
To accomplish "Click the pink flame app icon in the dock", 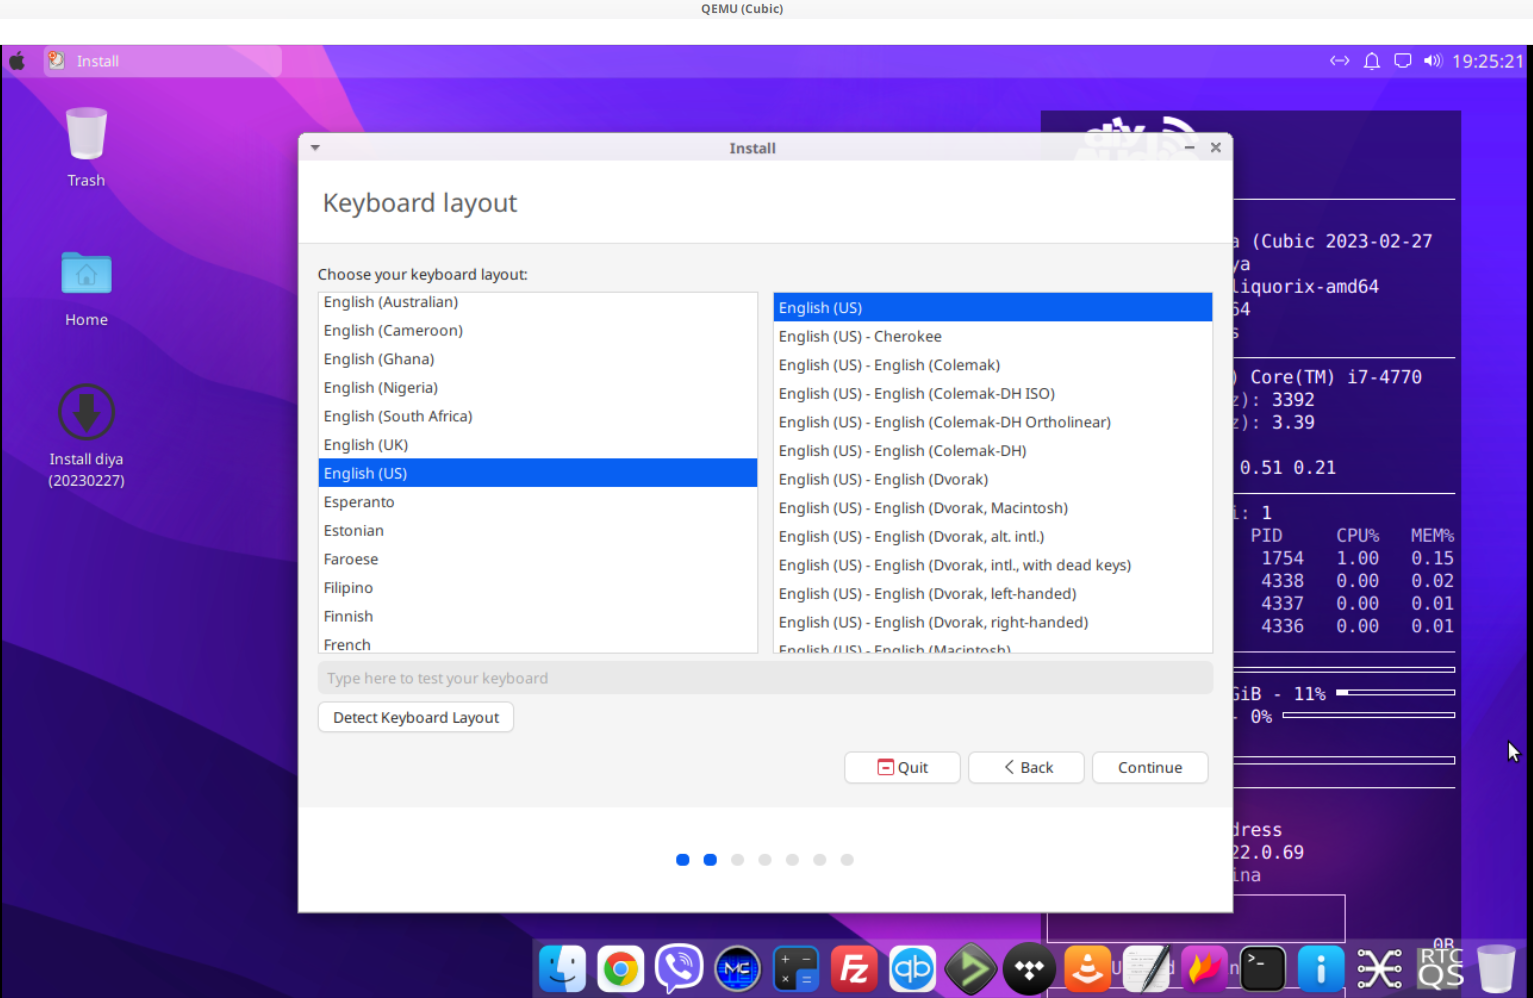I will tap(1204, 968).
